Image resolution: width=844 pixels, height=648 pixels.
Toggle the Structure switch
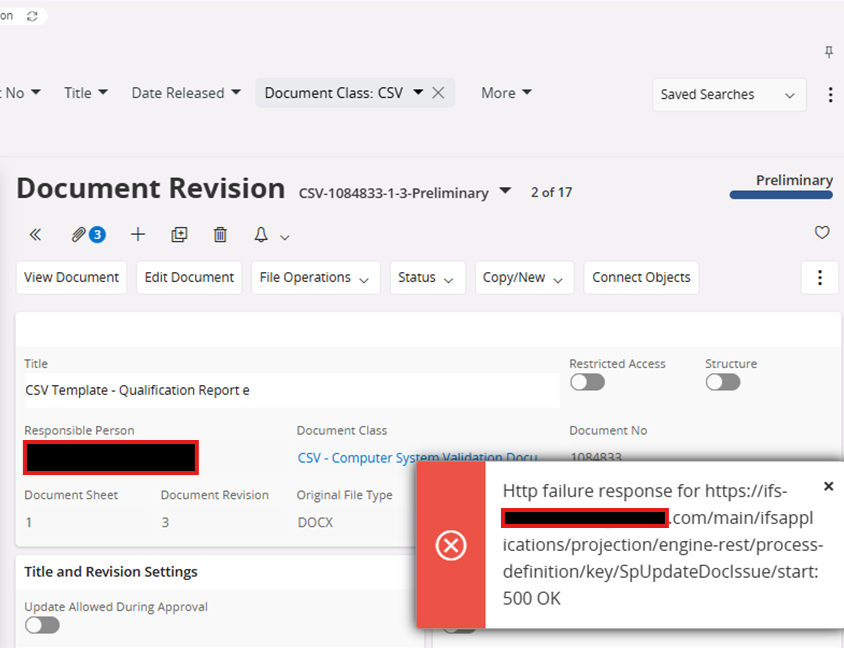point(723,382)
